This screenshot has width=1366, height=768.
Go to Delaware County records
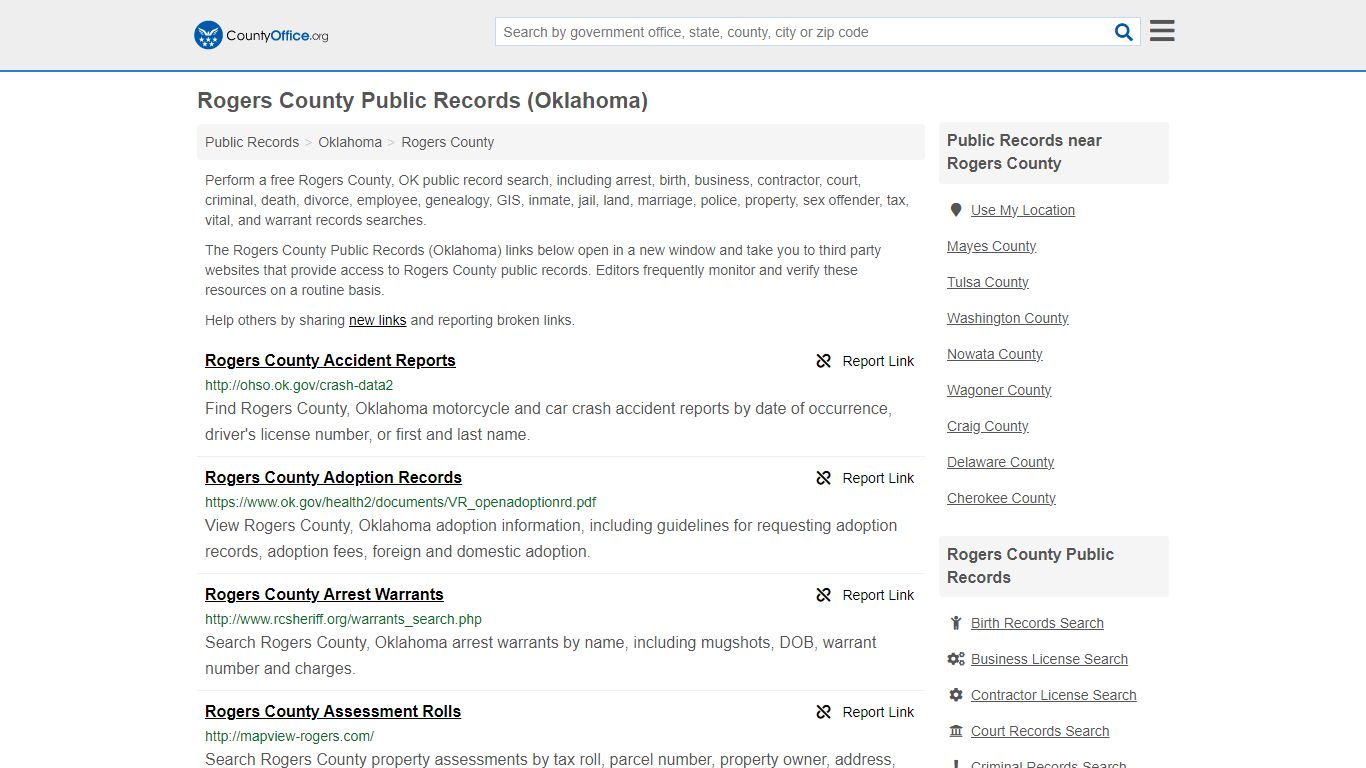(x=1001, y=462)
